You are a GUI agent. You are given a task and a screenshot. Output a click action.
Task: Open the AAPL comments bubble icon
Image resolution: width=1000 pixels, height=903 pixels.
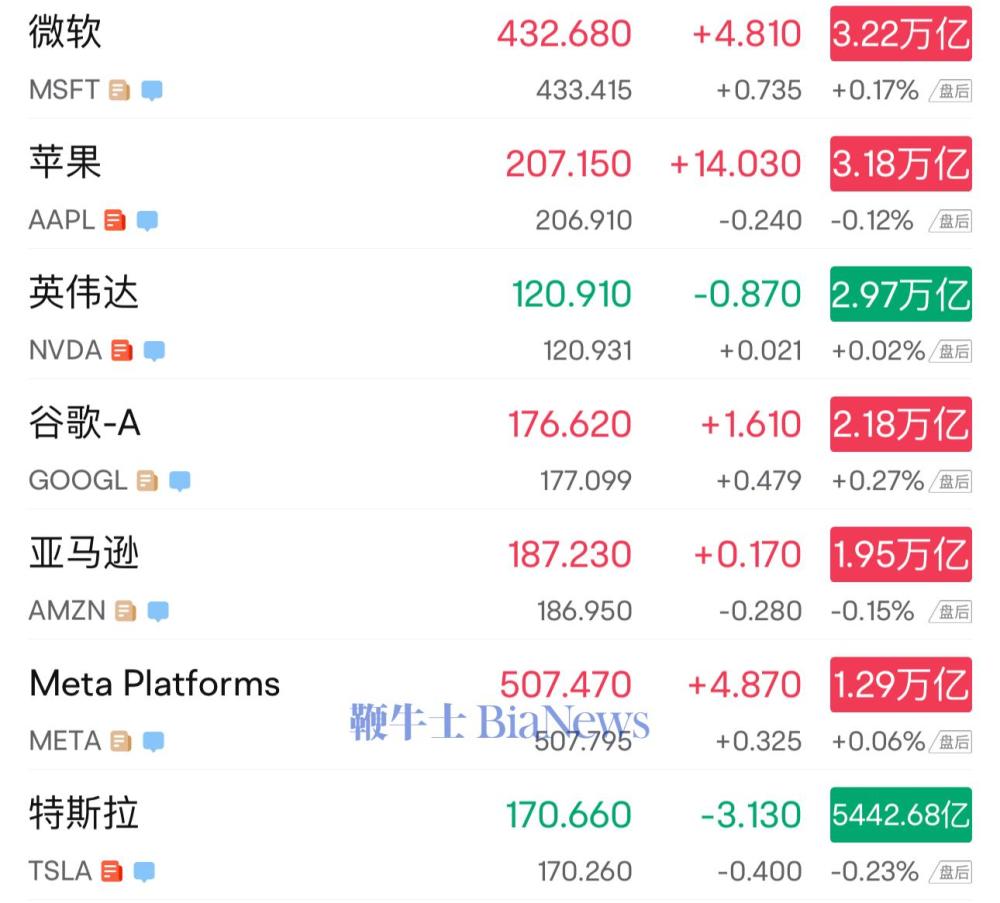pyautogui.click(x=147, y=221)
